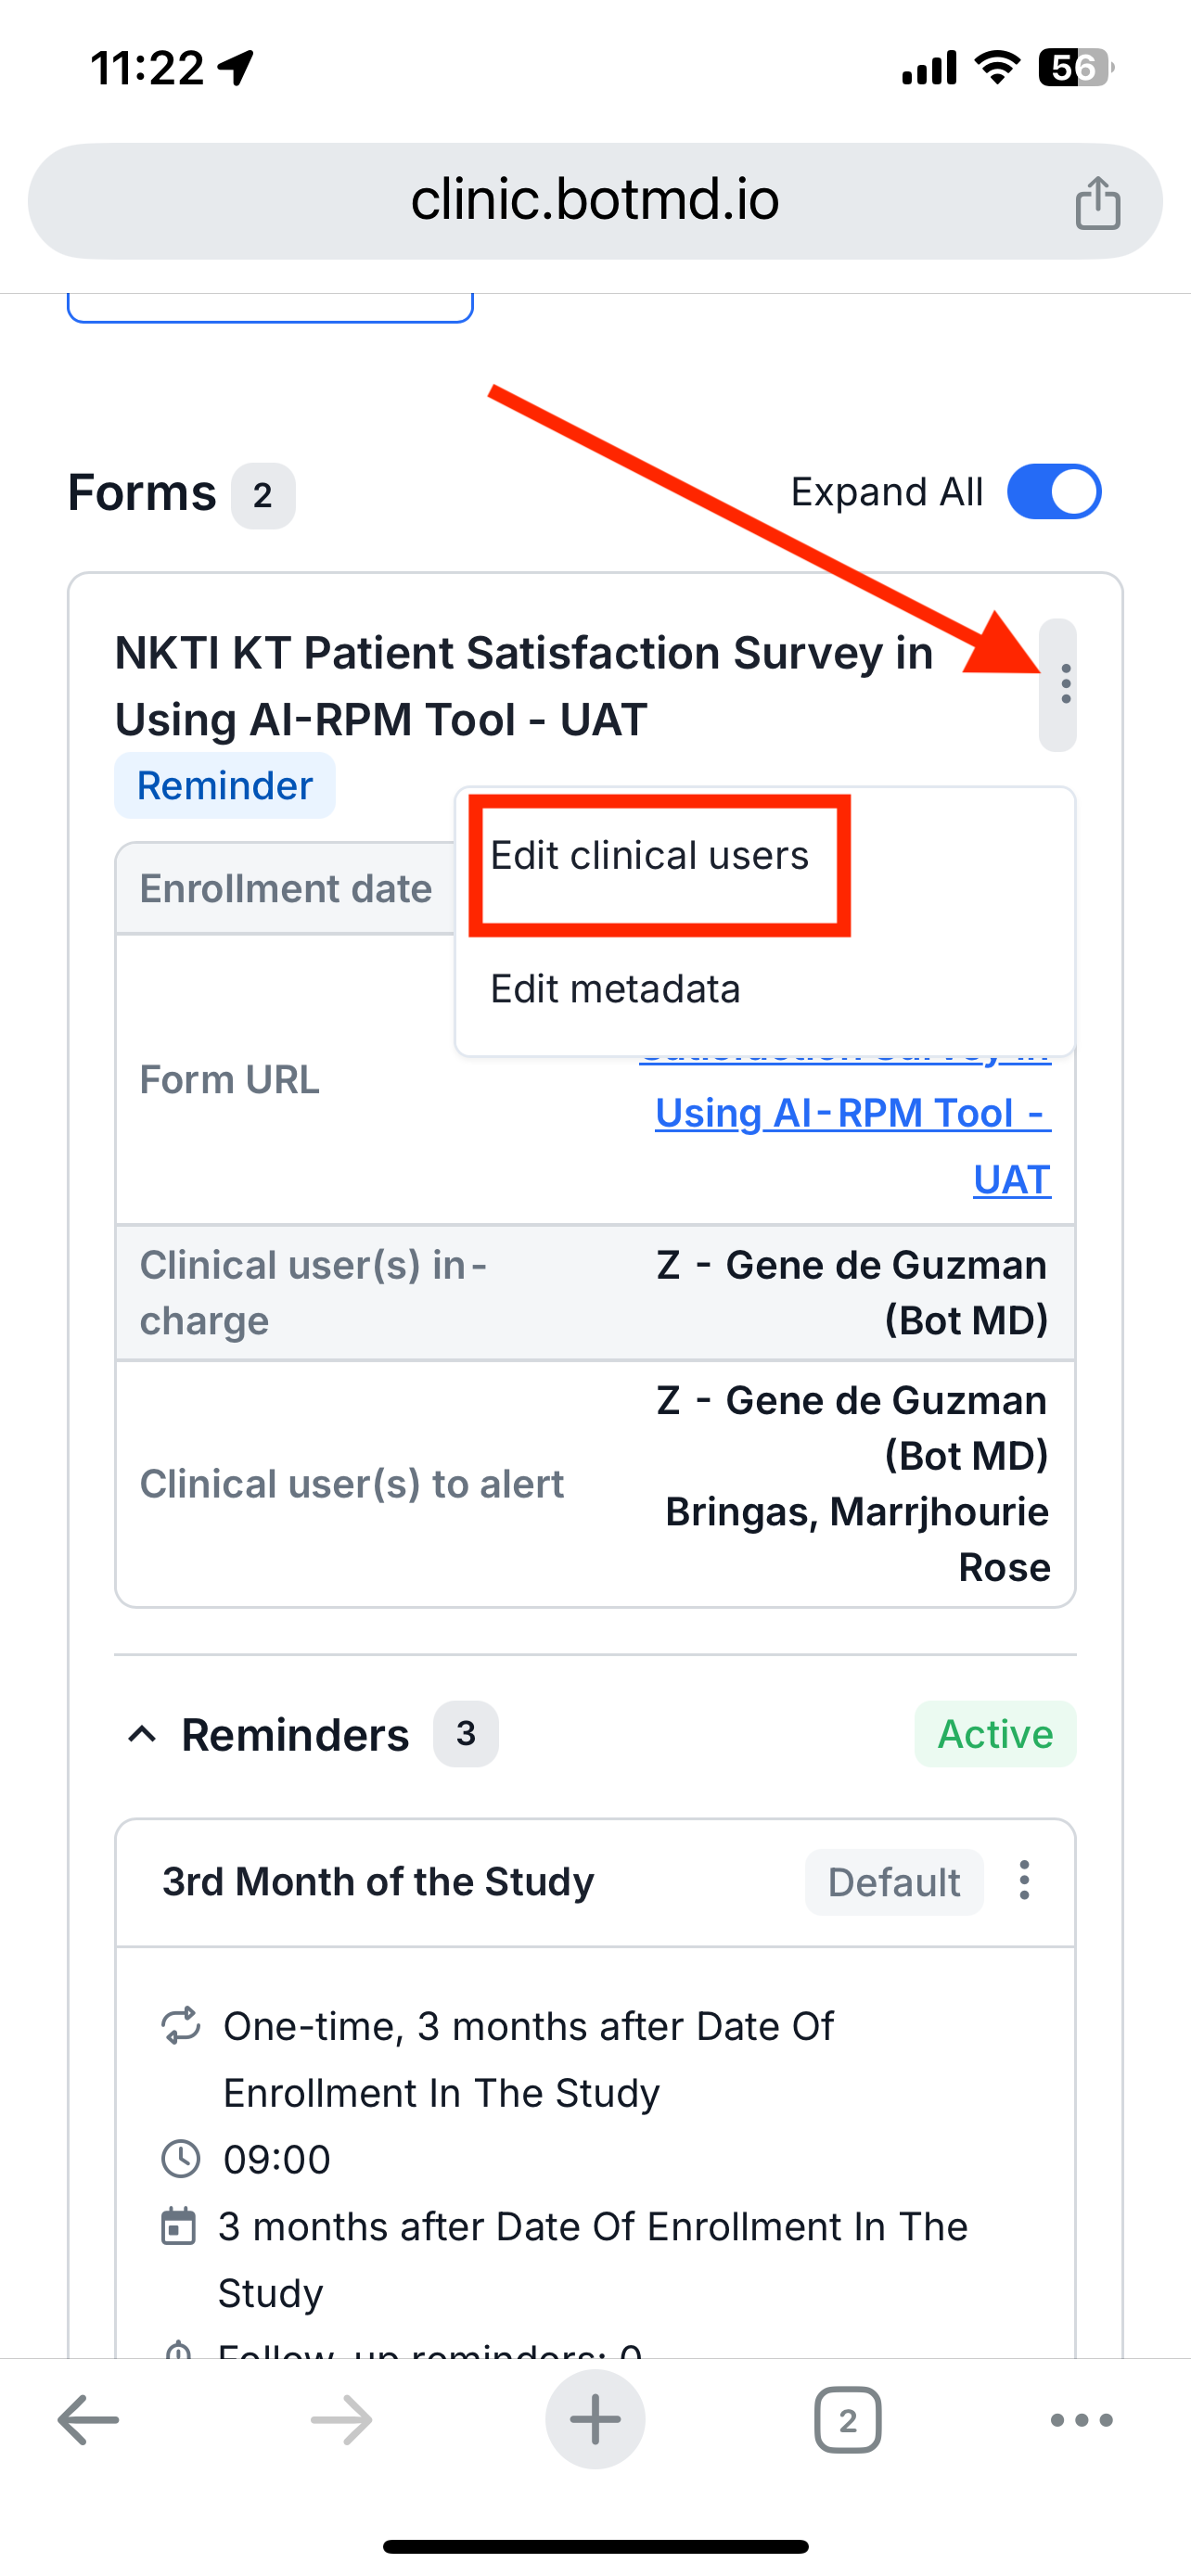Open the tab switcher showing 2 tabs
Viewport: 1191px width, 2576px height.
point(847,2419)
